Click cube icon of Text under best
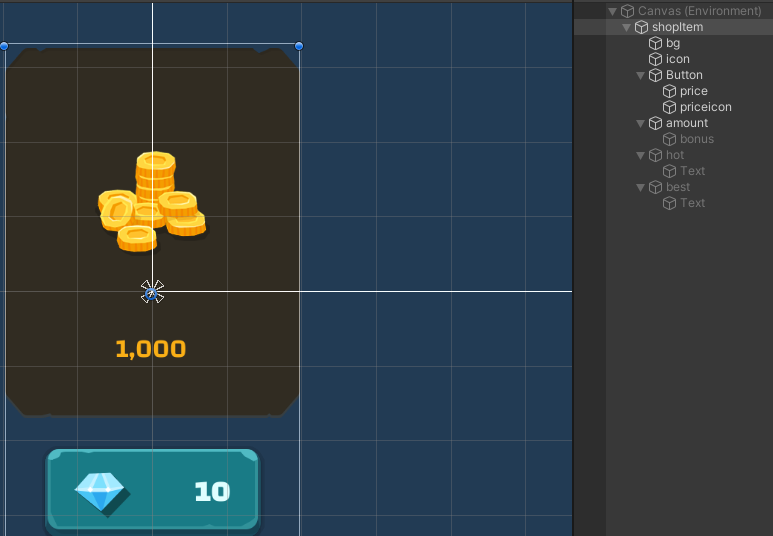Screen dimensions: 773x536 pyautogui.click(x=669, y=203)
